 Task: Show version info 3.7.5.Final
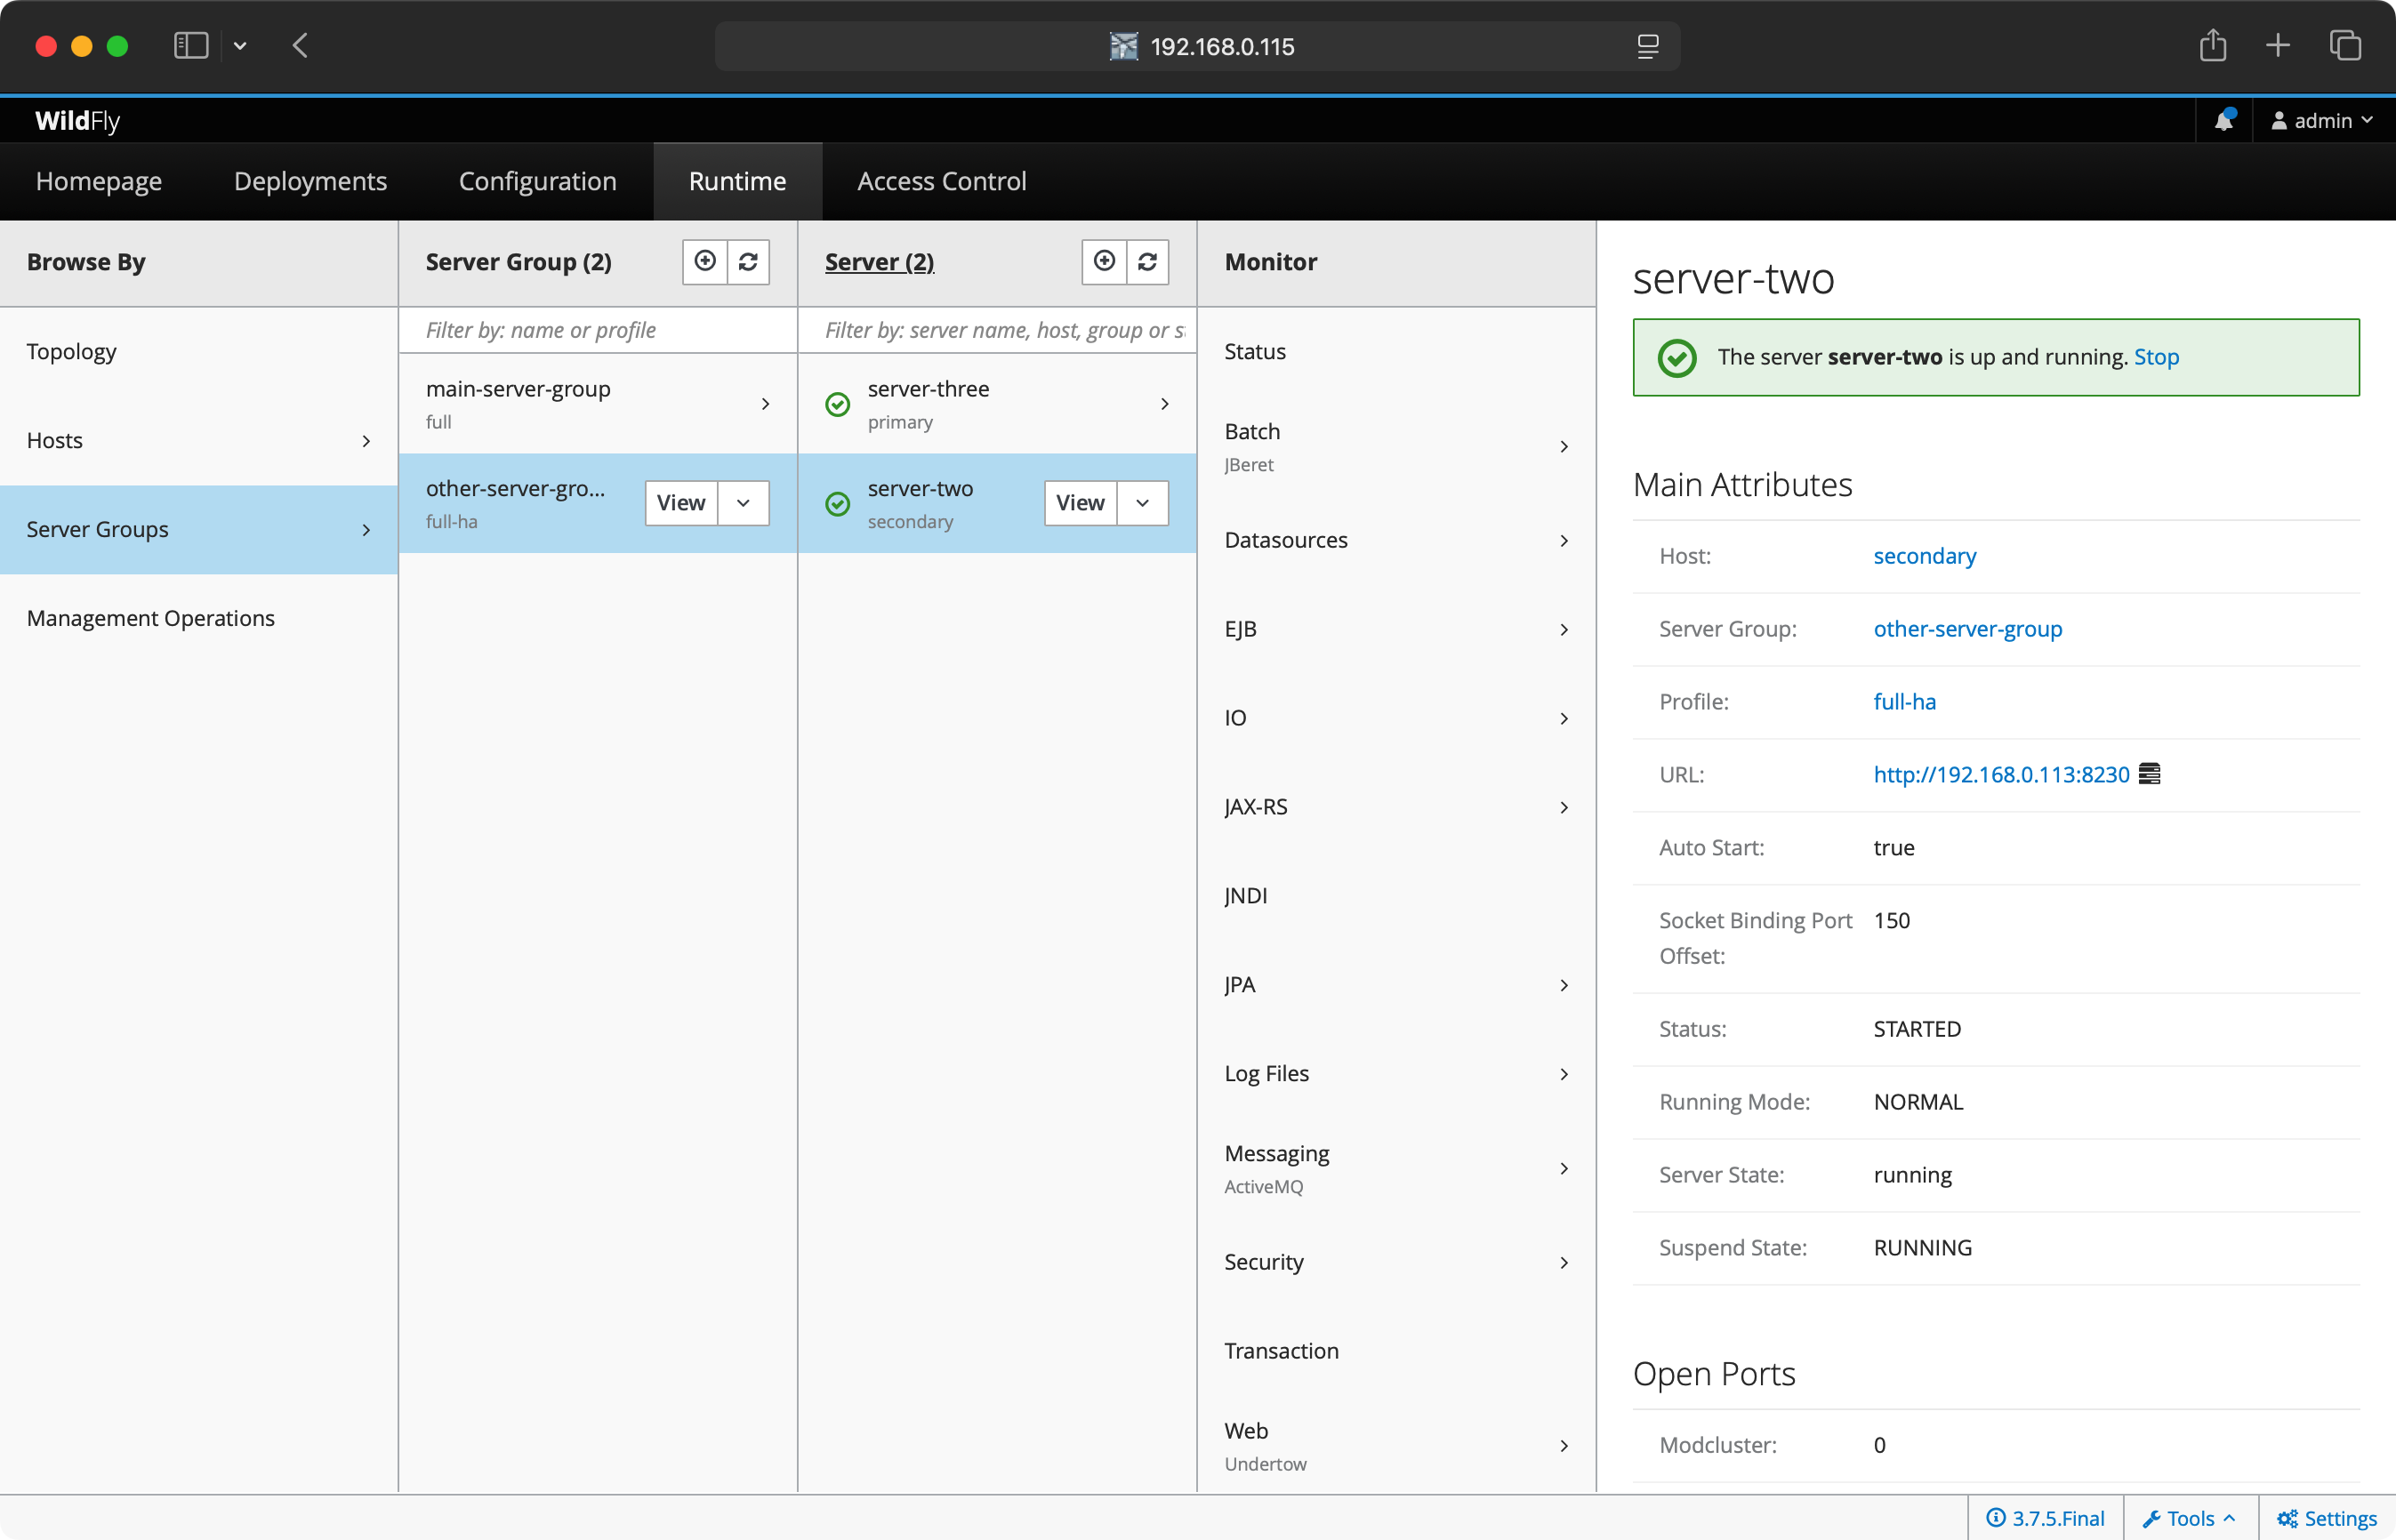point(2045,1518)
